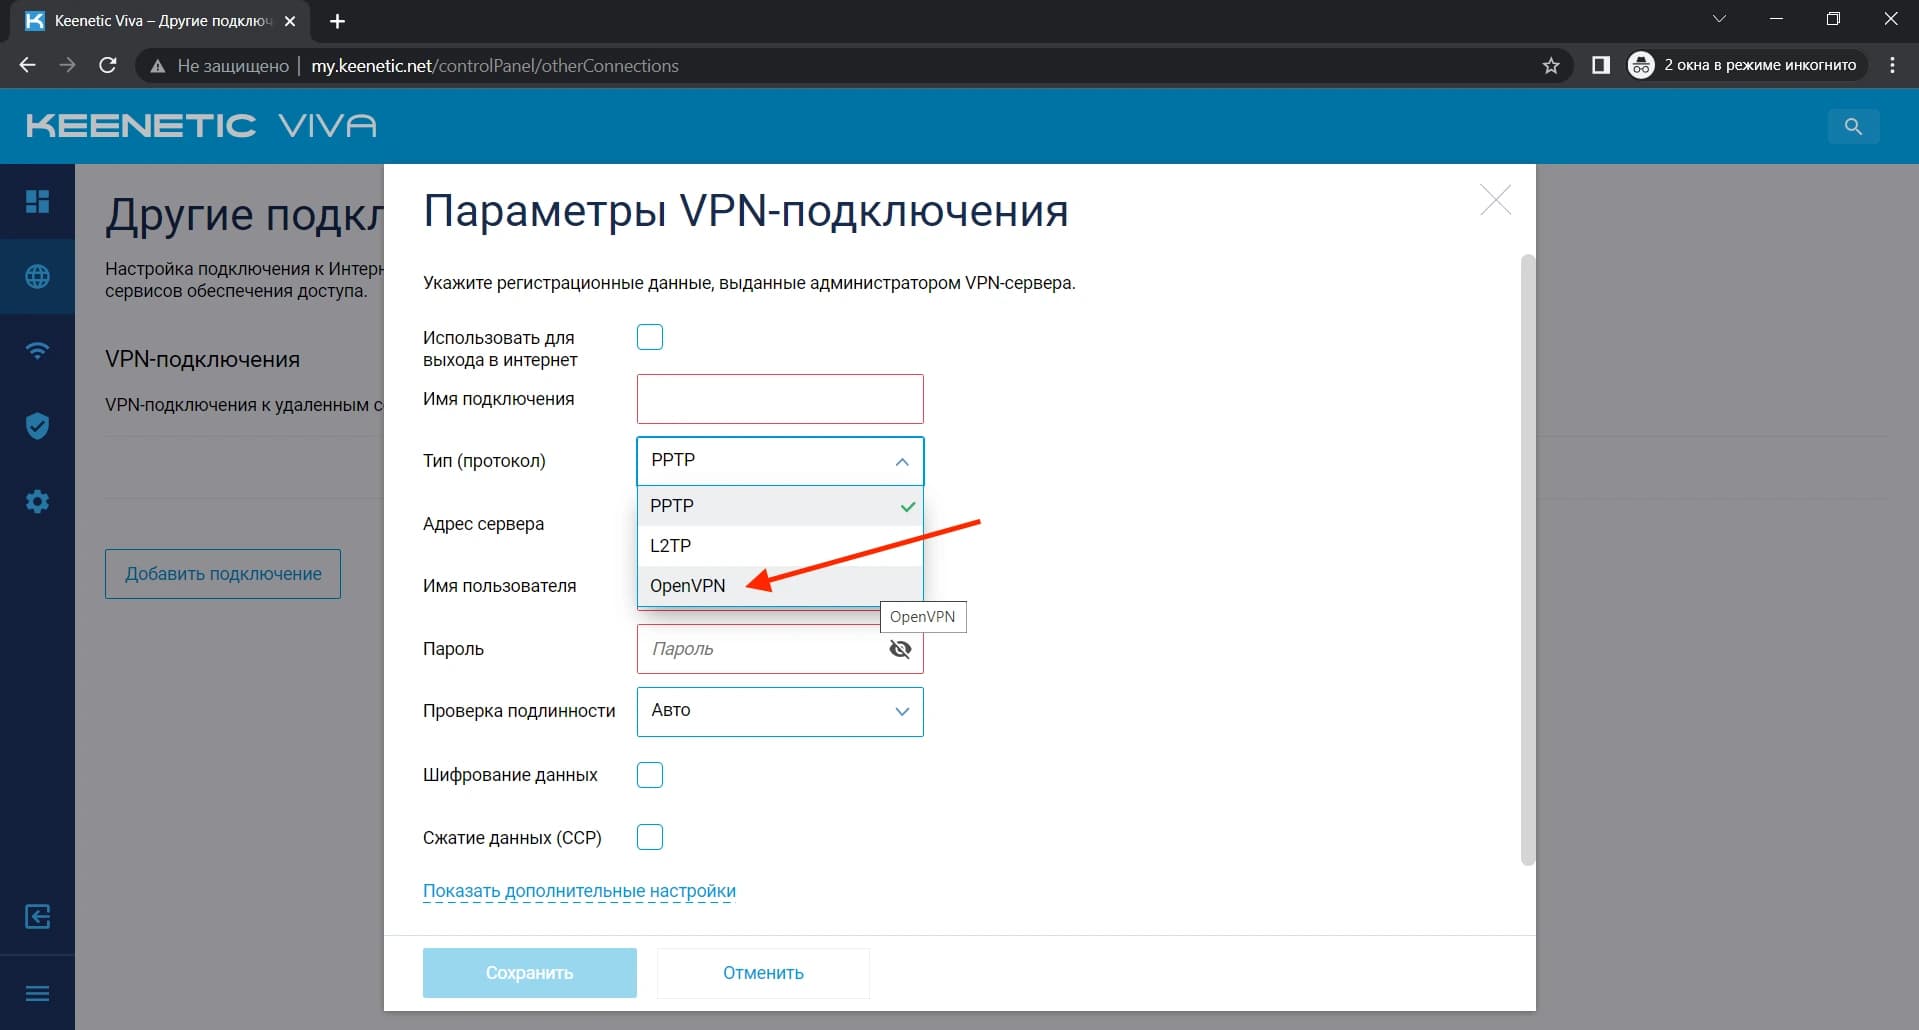Open the Wi-Fi section from sidebar
This screenshot has height=1030, width=1919.
pyautogui.click(x=37, y=351)
